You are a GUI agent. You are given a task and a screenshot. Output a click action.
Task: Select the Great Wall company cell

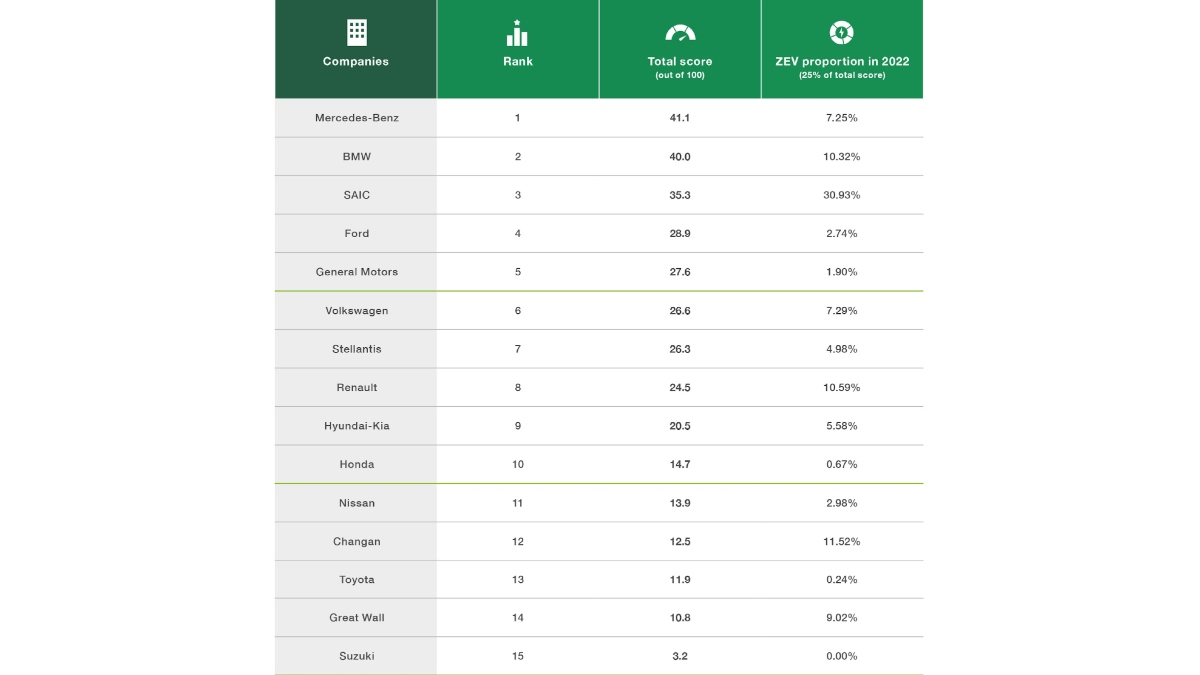(357, 618)
